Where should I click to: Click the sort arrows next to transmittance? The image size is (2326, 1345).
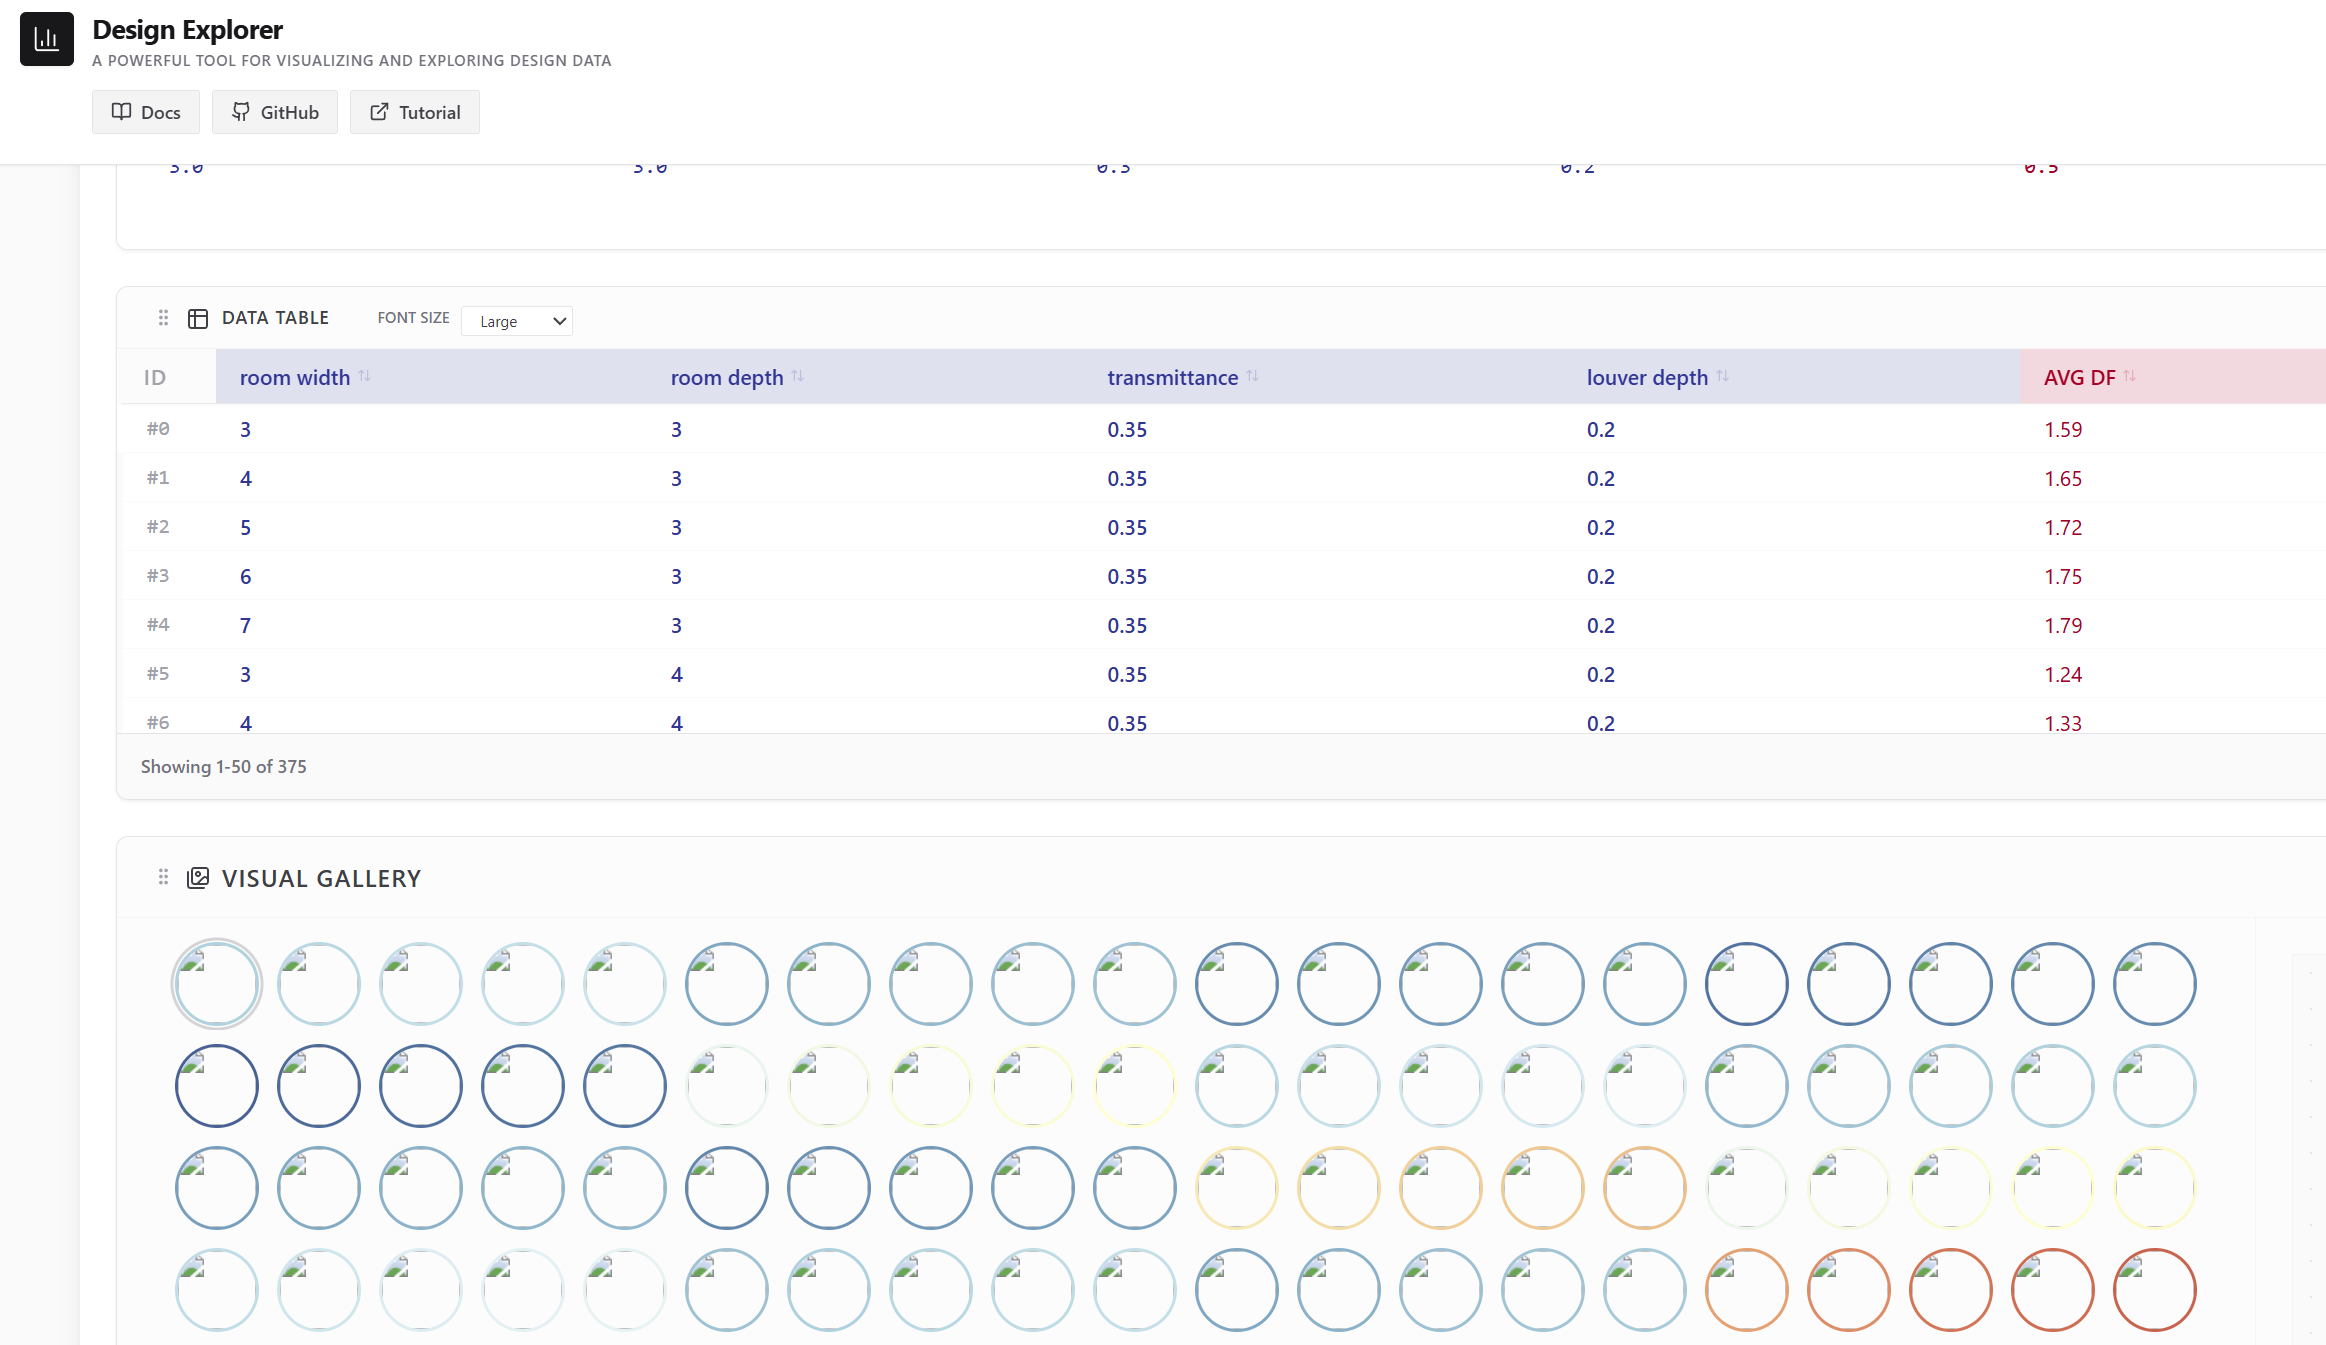tap(1252, 376)
